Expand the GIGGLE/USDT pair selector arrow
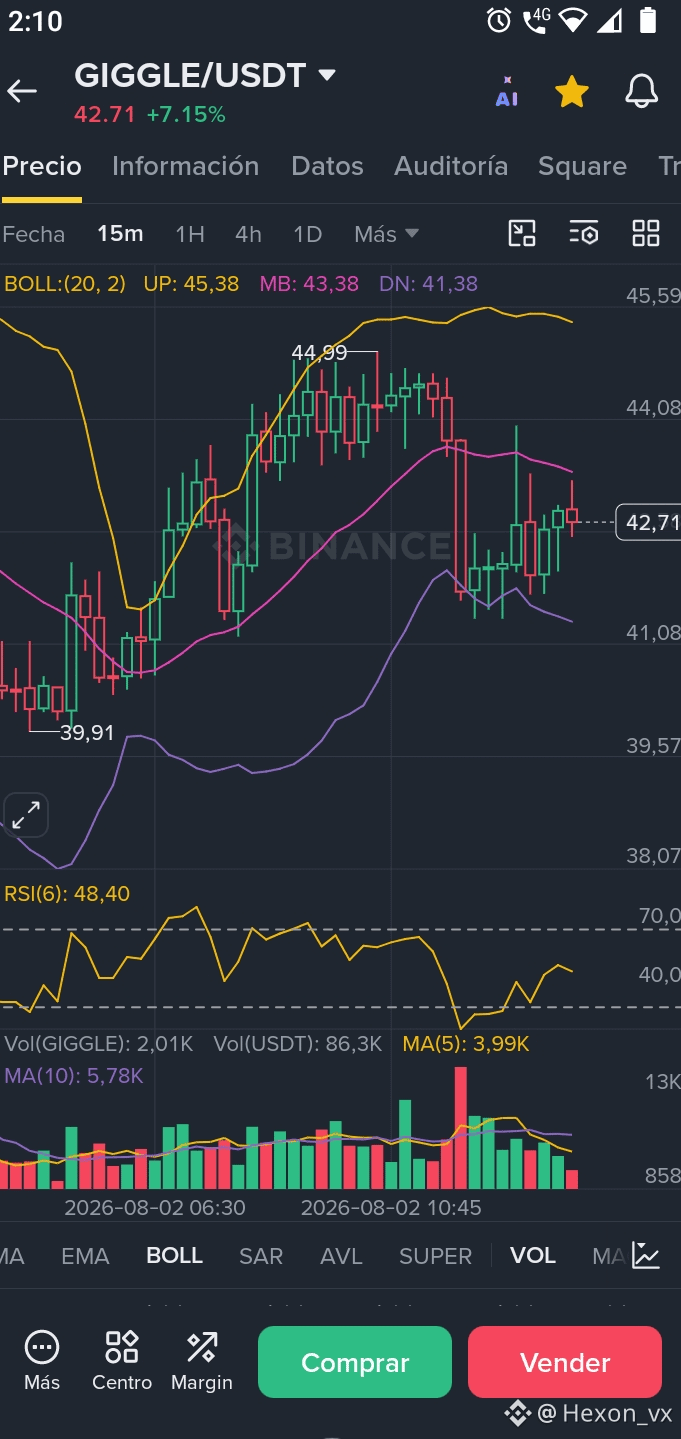This screenshot has height=1439, width=681. (327, 75)
